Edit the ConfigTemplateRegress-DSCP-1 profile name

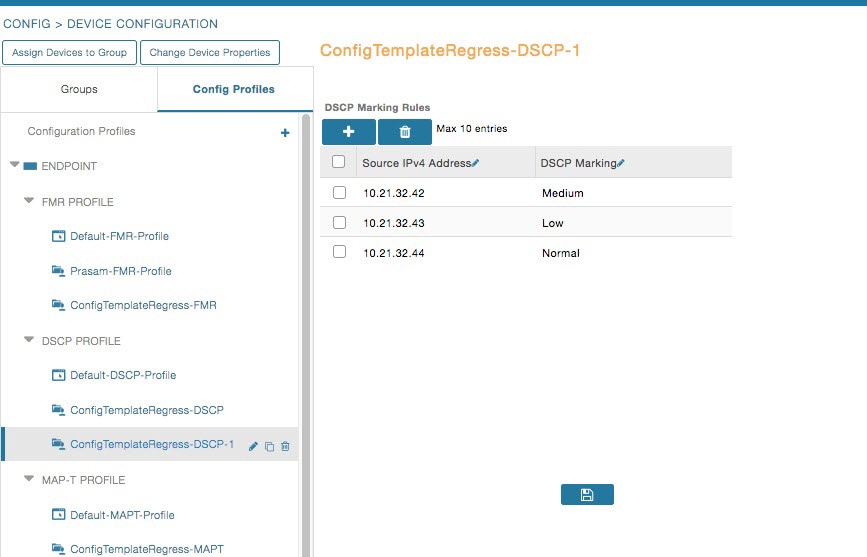point(253,446)
